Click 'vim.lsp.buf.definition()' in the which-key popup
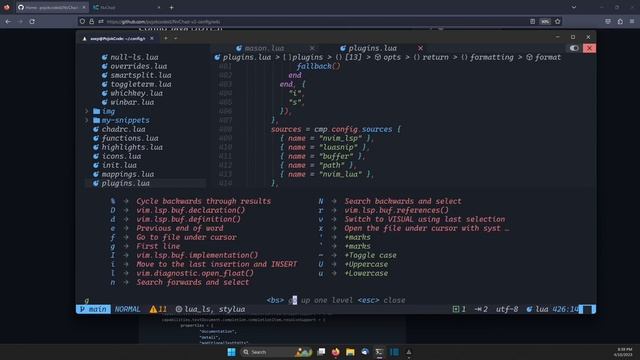The width and height of the screenshot is (640, 360). click(189, 219)
